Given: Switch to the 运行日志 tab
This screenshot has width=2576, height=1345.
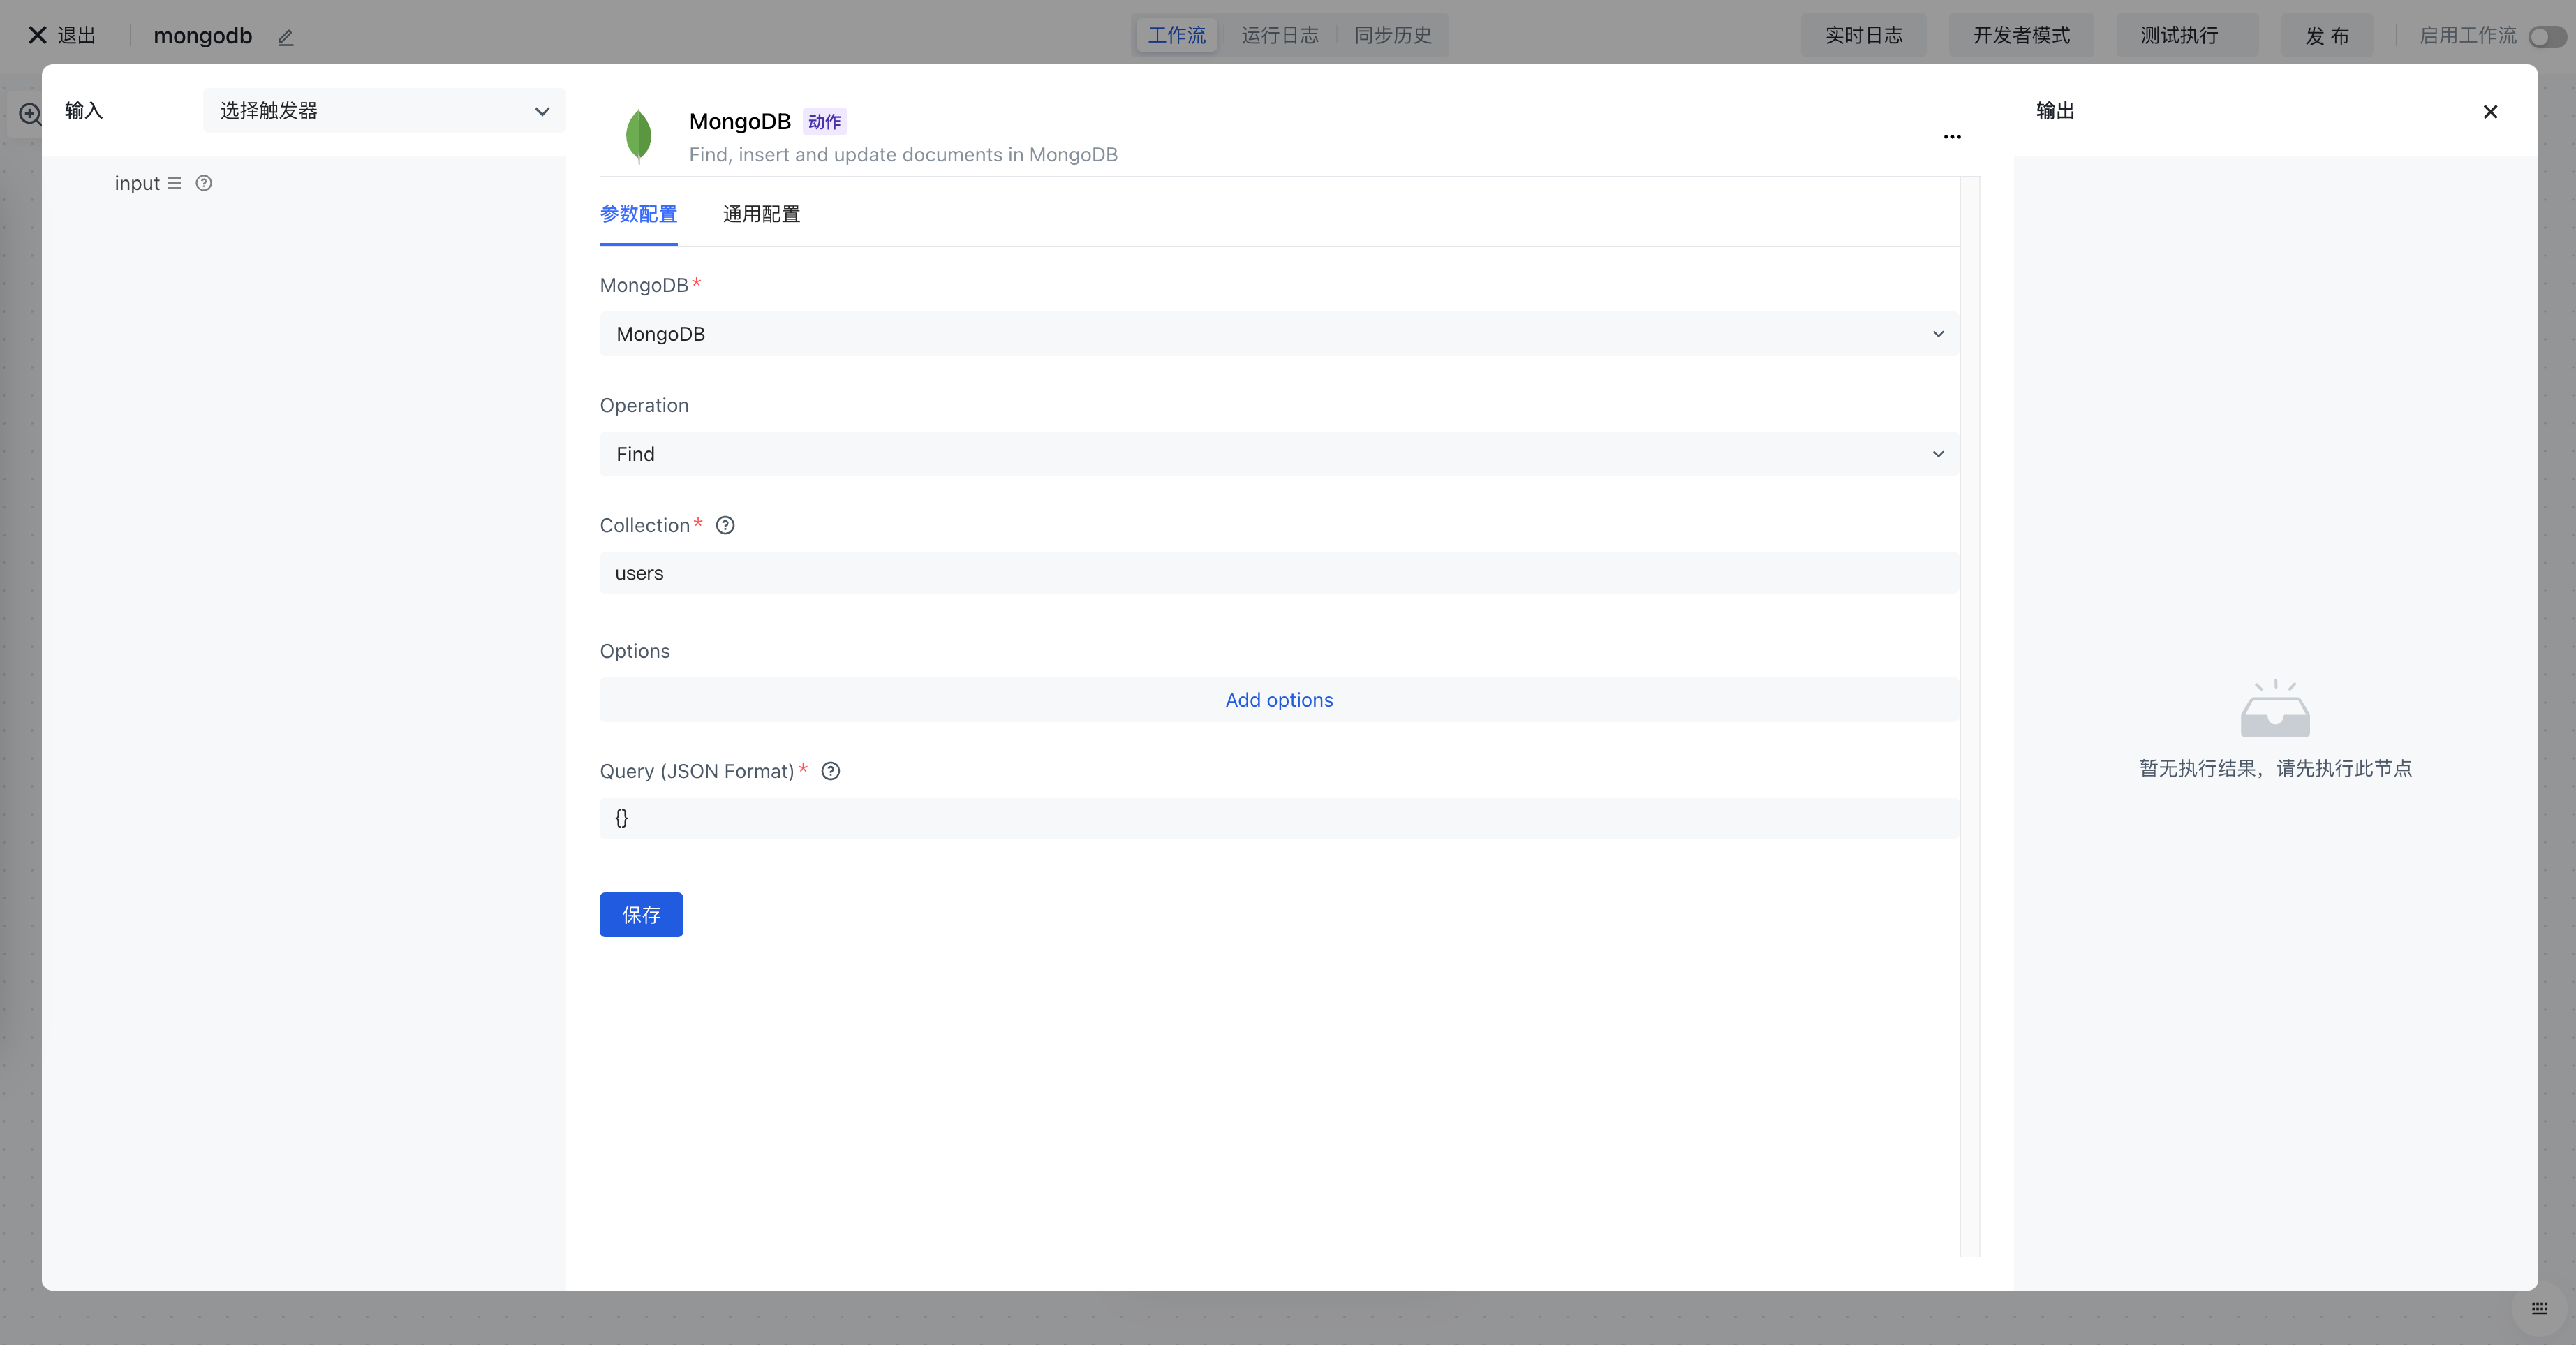Looking at the screenshot, I should point(1279,35).
